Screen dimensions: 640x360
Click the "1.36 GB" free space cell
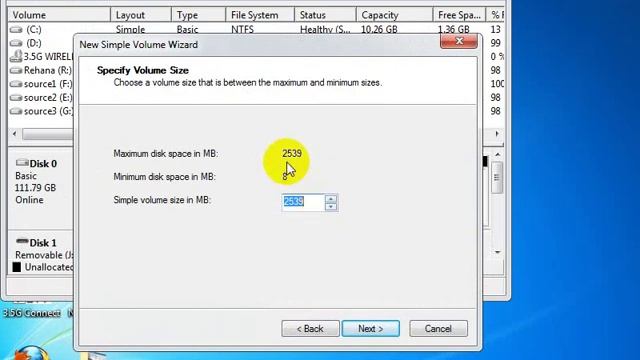pyautogui.click(x=453, y=29)
